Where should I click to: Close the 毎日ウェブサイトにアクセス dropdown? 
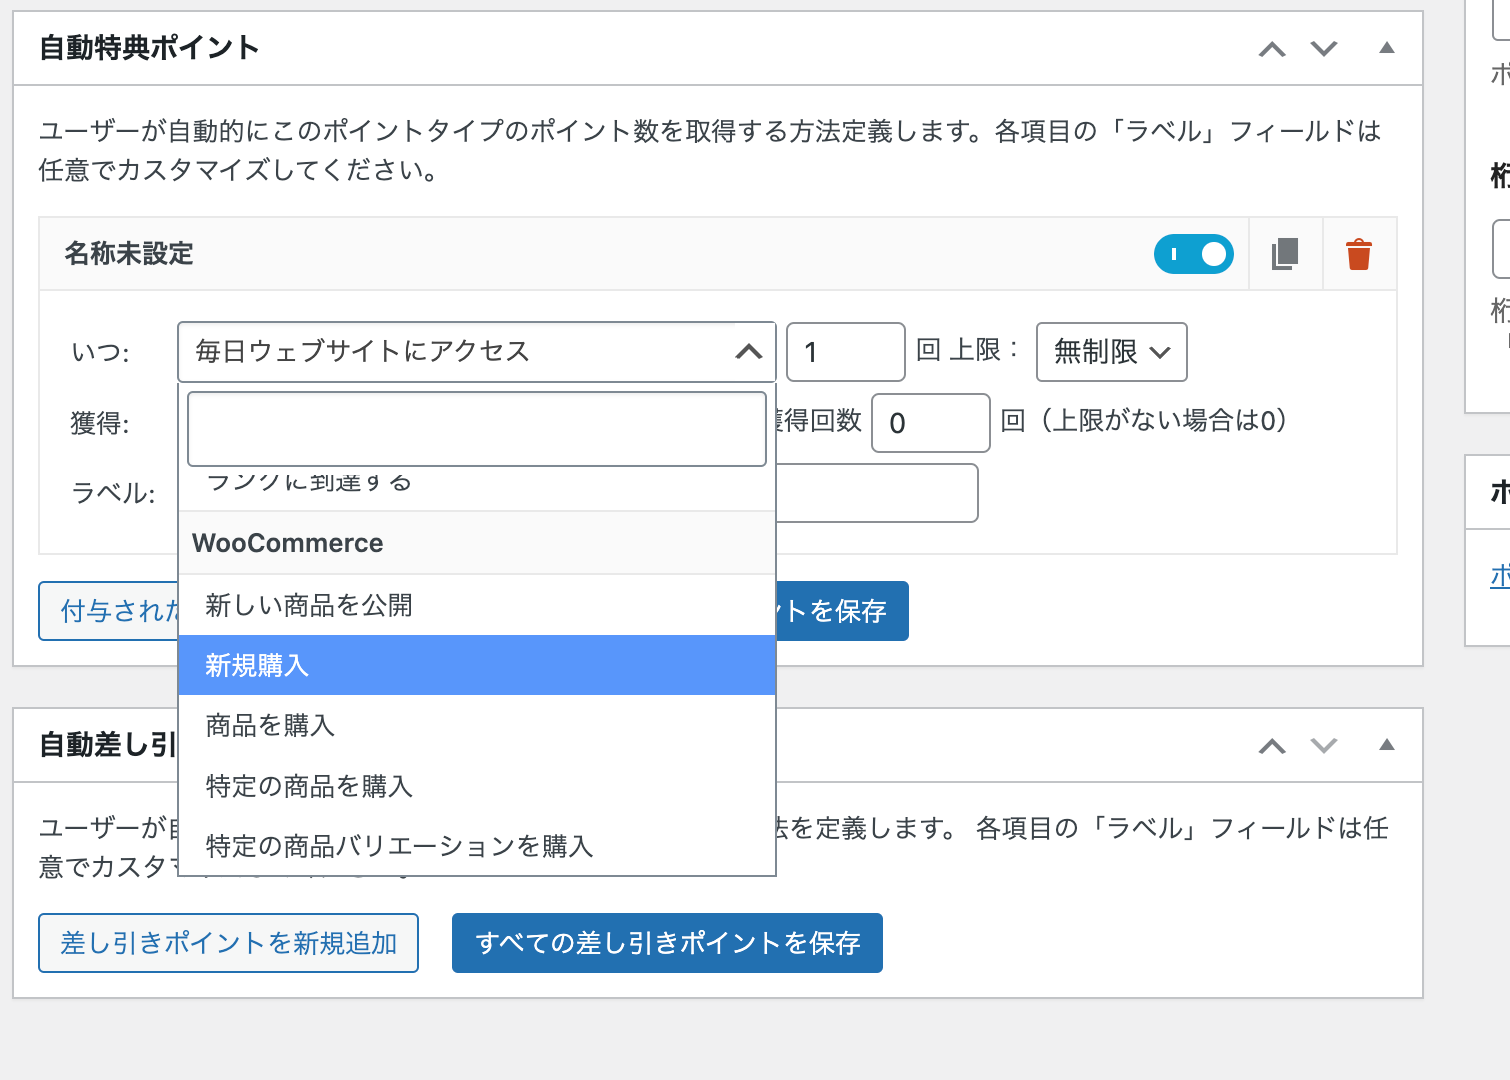(477, 352)
